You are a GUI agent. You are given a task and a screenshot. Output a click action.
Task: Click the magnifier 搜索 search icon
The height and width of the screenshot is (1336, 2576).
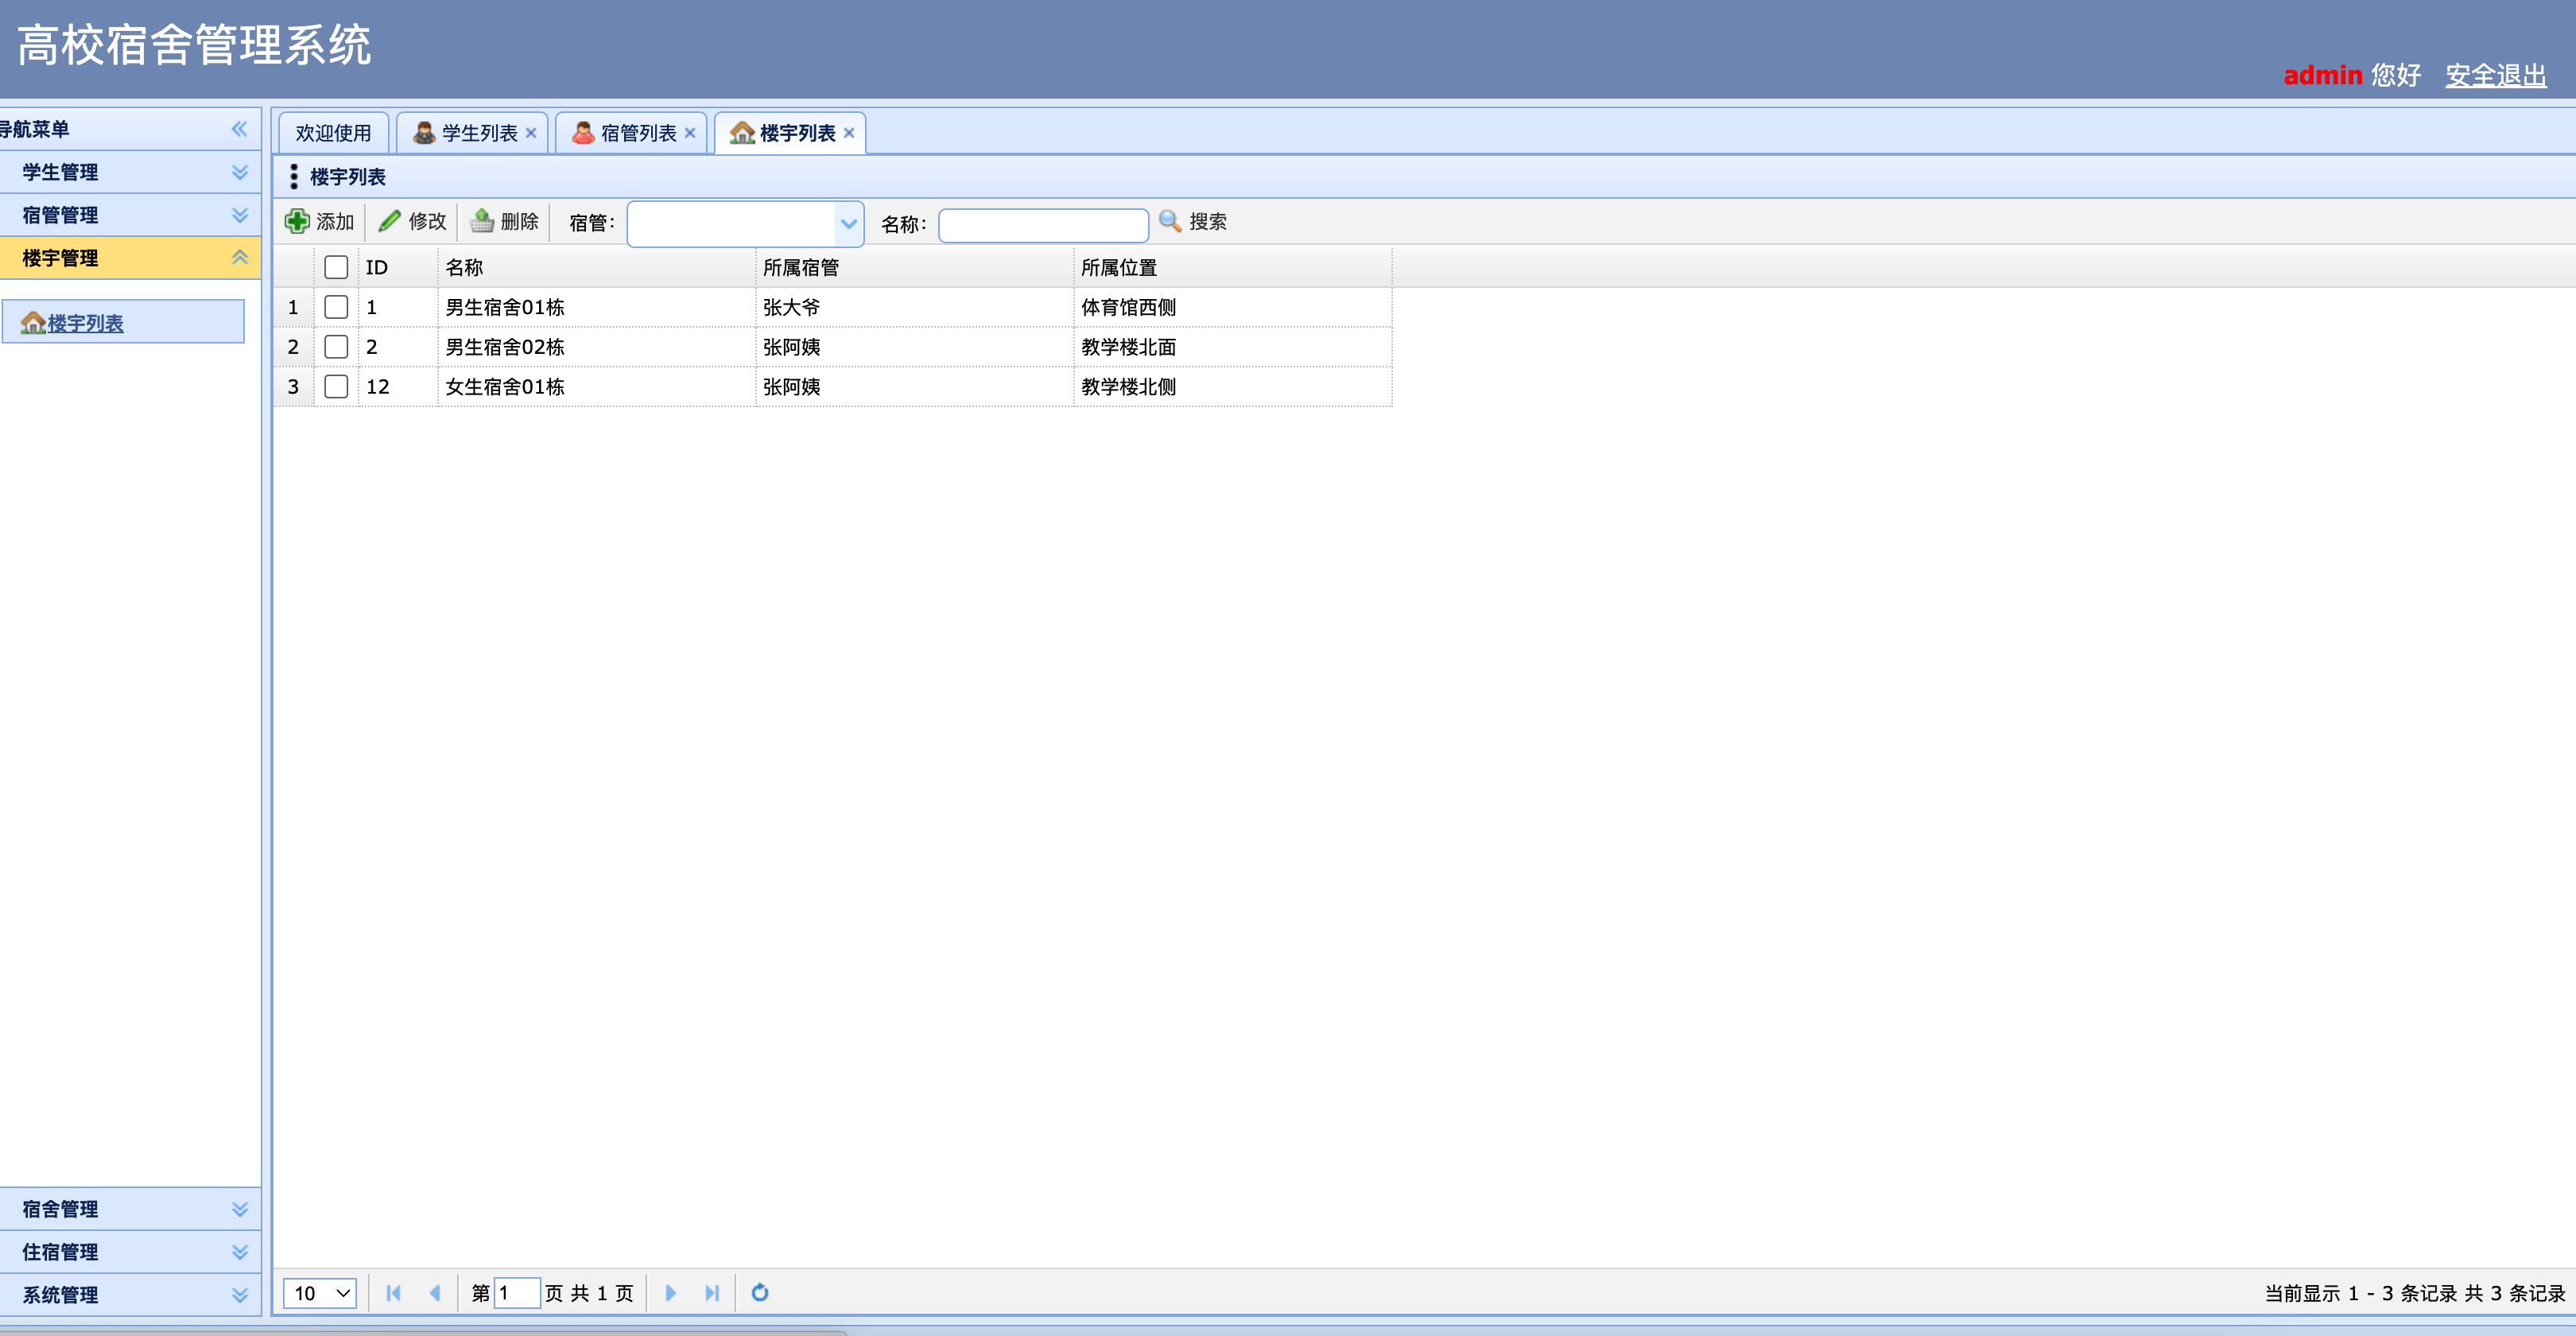tap(1169, 221)
